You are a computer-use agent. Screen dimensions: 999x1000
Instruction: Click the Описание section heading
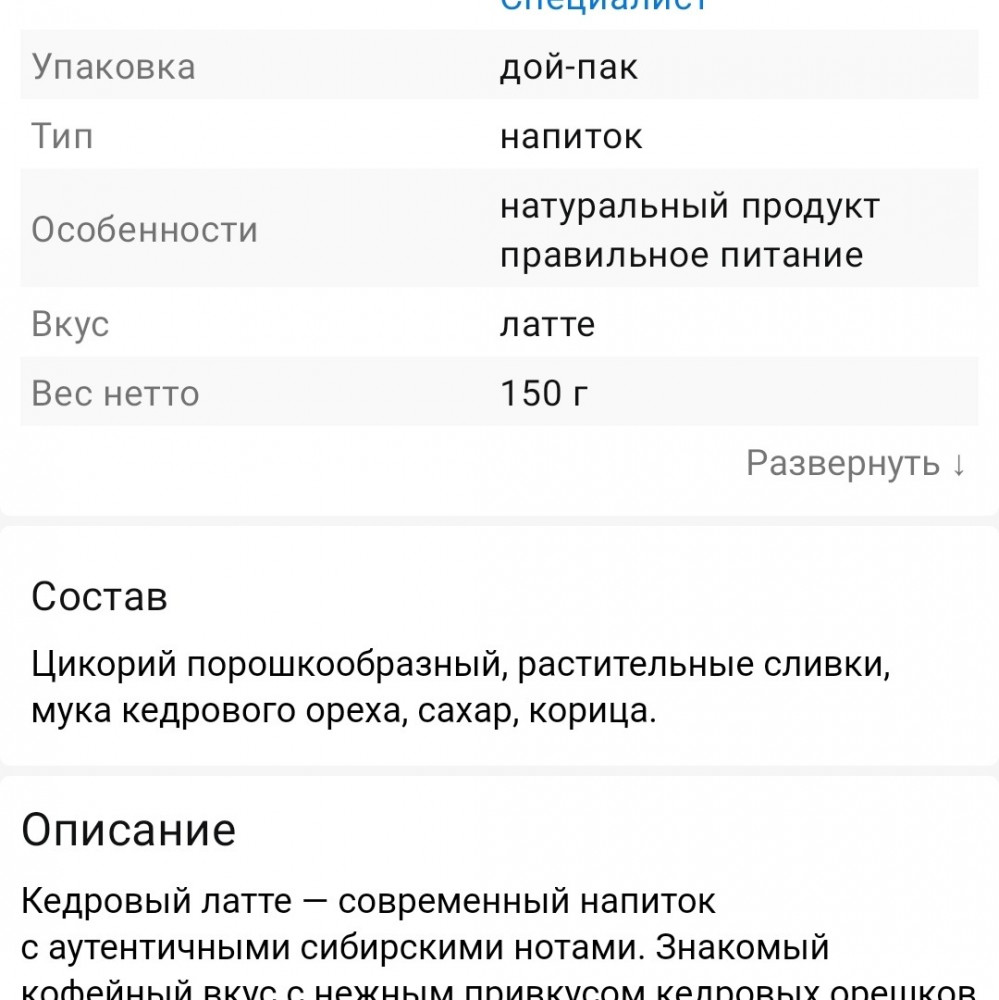click(x=128, y=830)
